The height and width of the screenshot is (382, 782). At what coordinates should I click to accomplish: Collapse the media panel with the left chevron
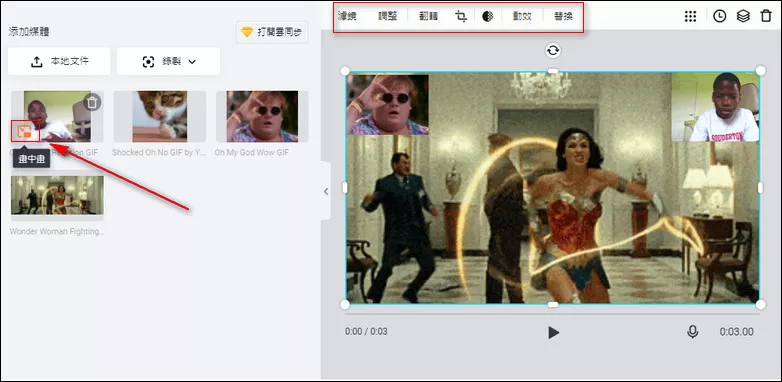point(326,191)
